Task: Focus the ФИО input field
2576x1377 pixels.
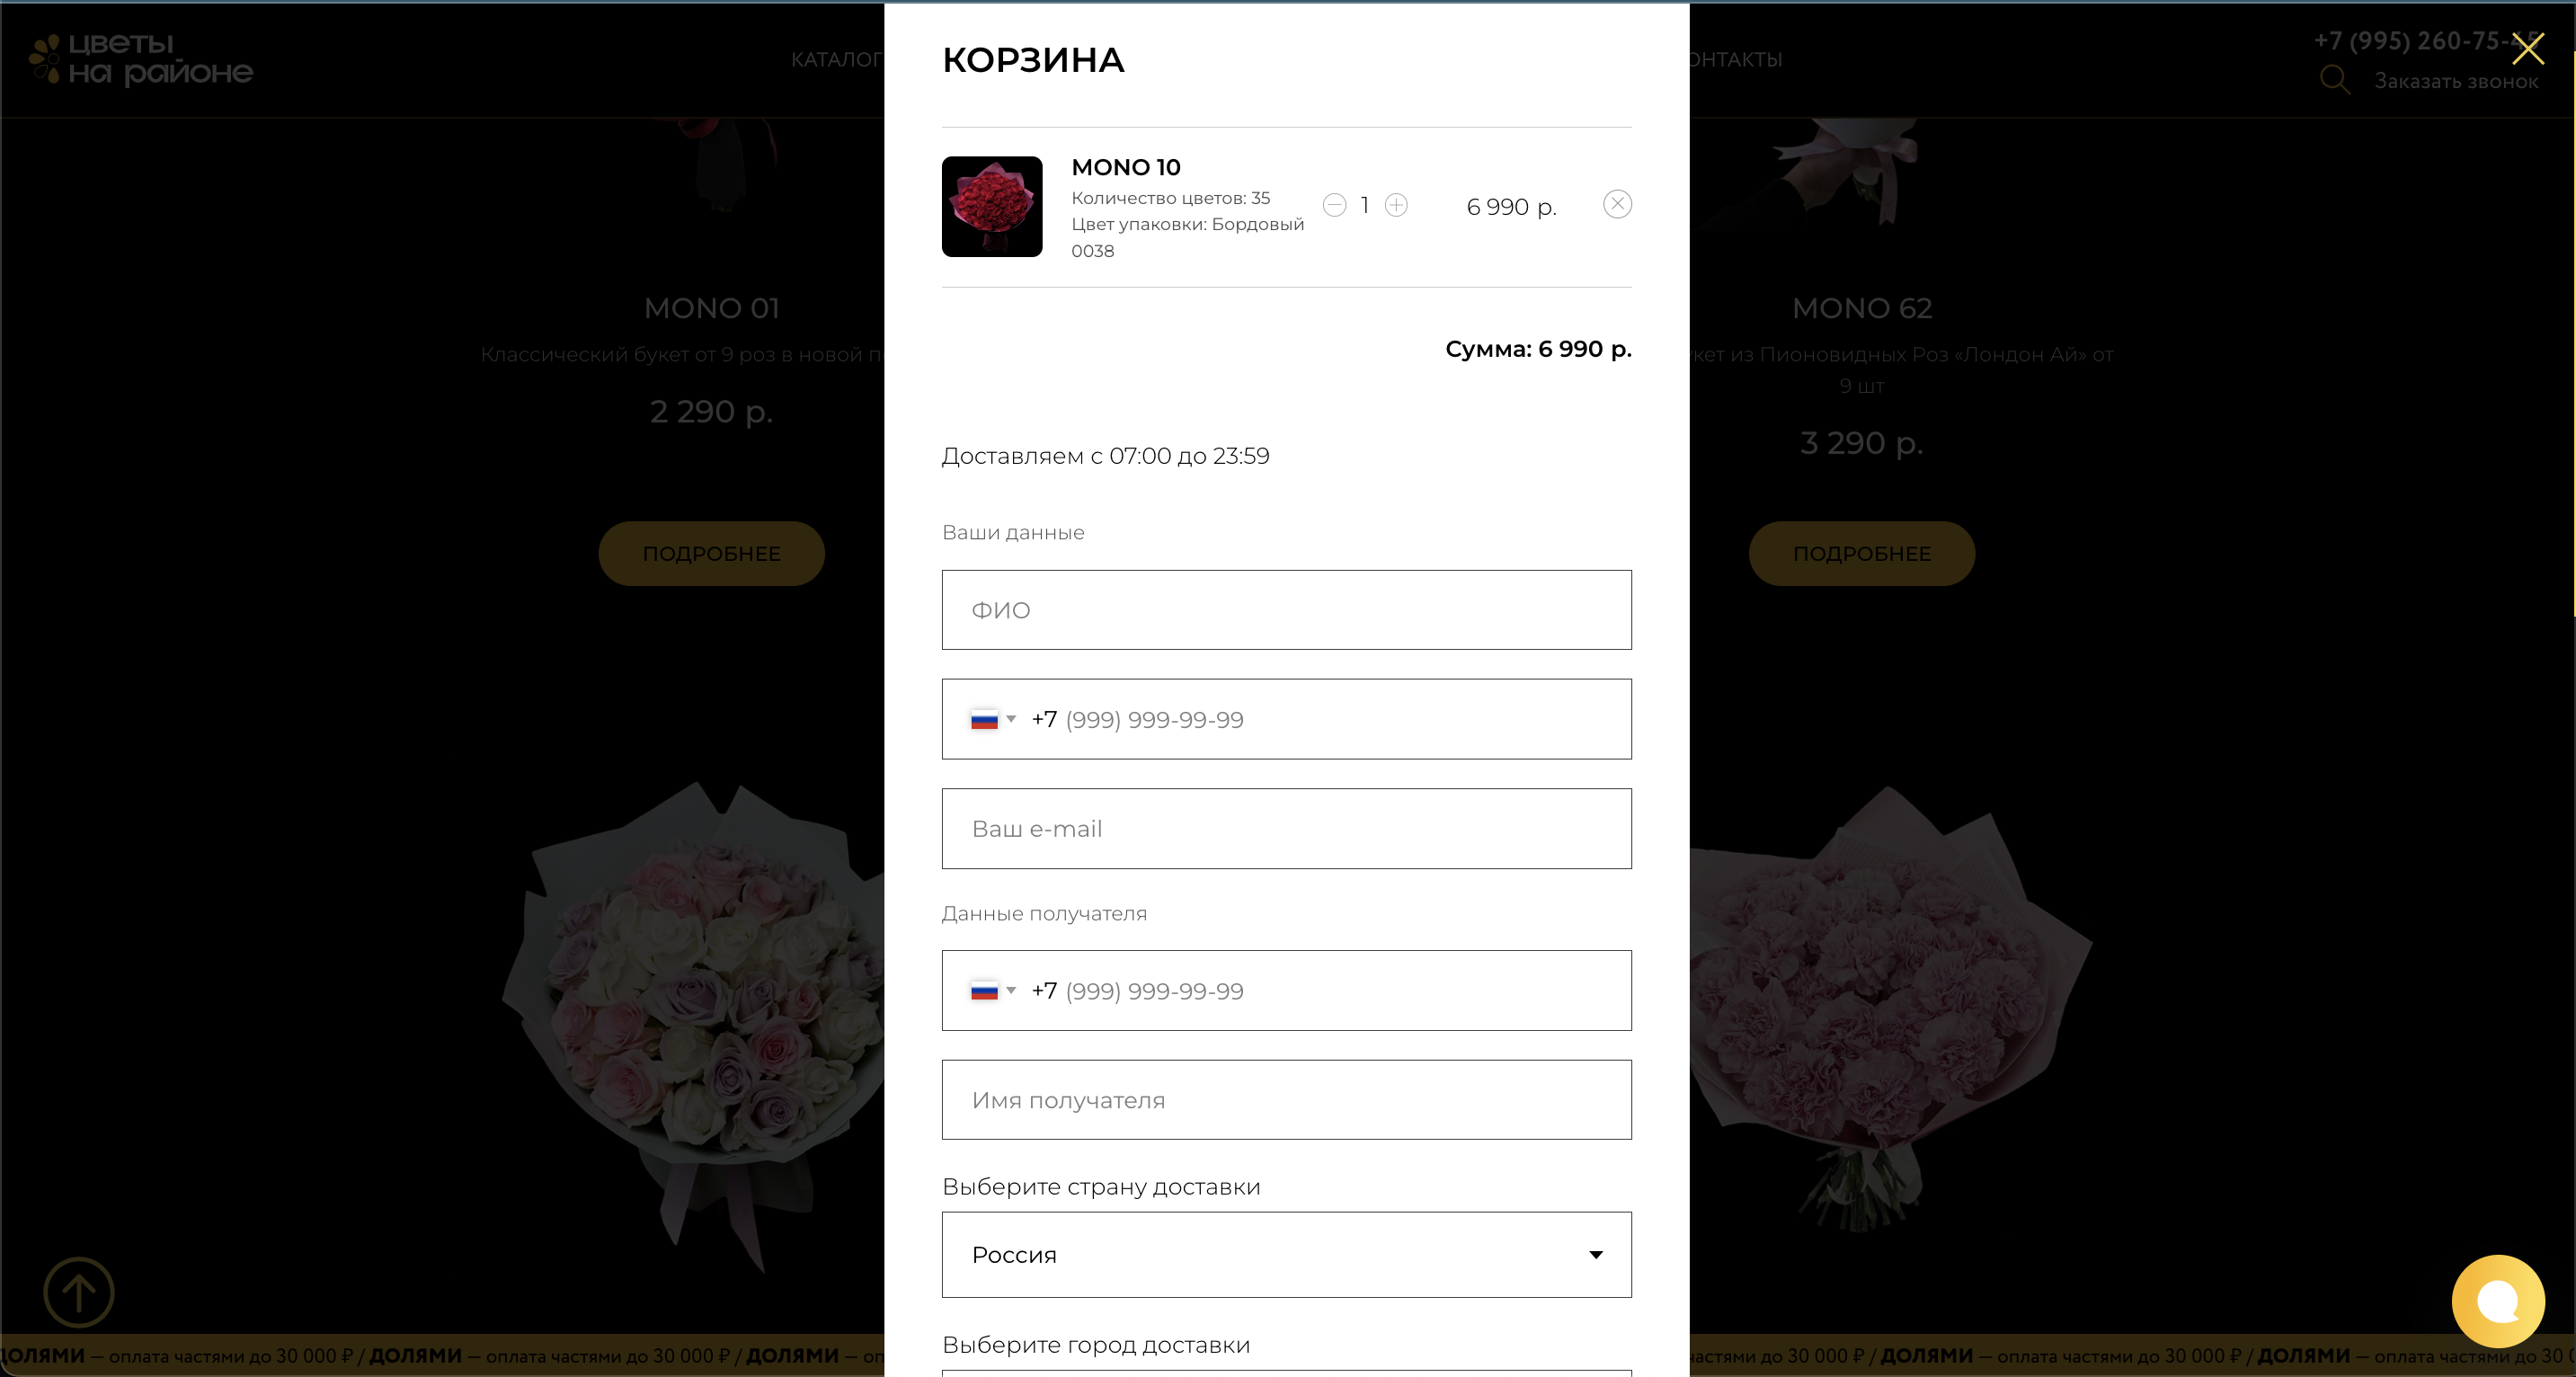Action: tap(1286, 610)
